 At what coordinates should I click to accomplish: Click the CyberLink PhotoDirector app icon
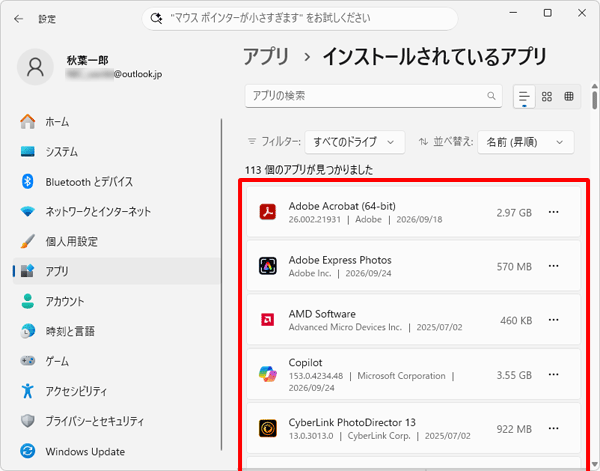click(267, 428)
